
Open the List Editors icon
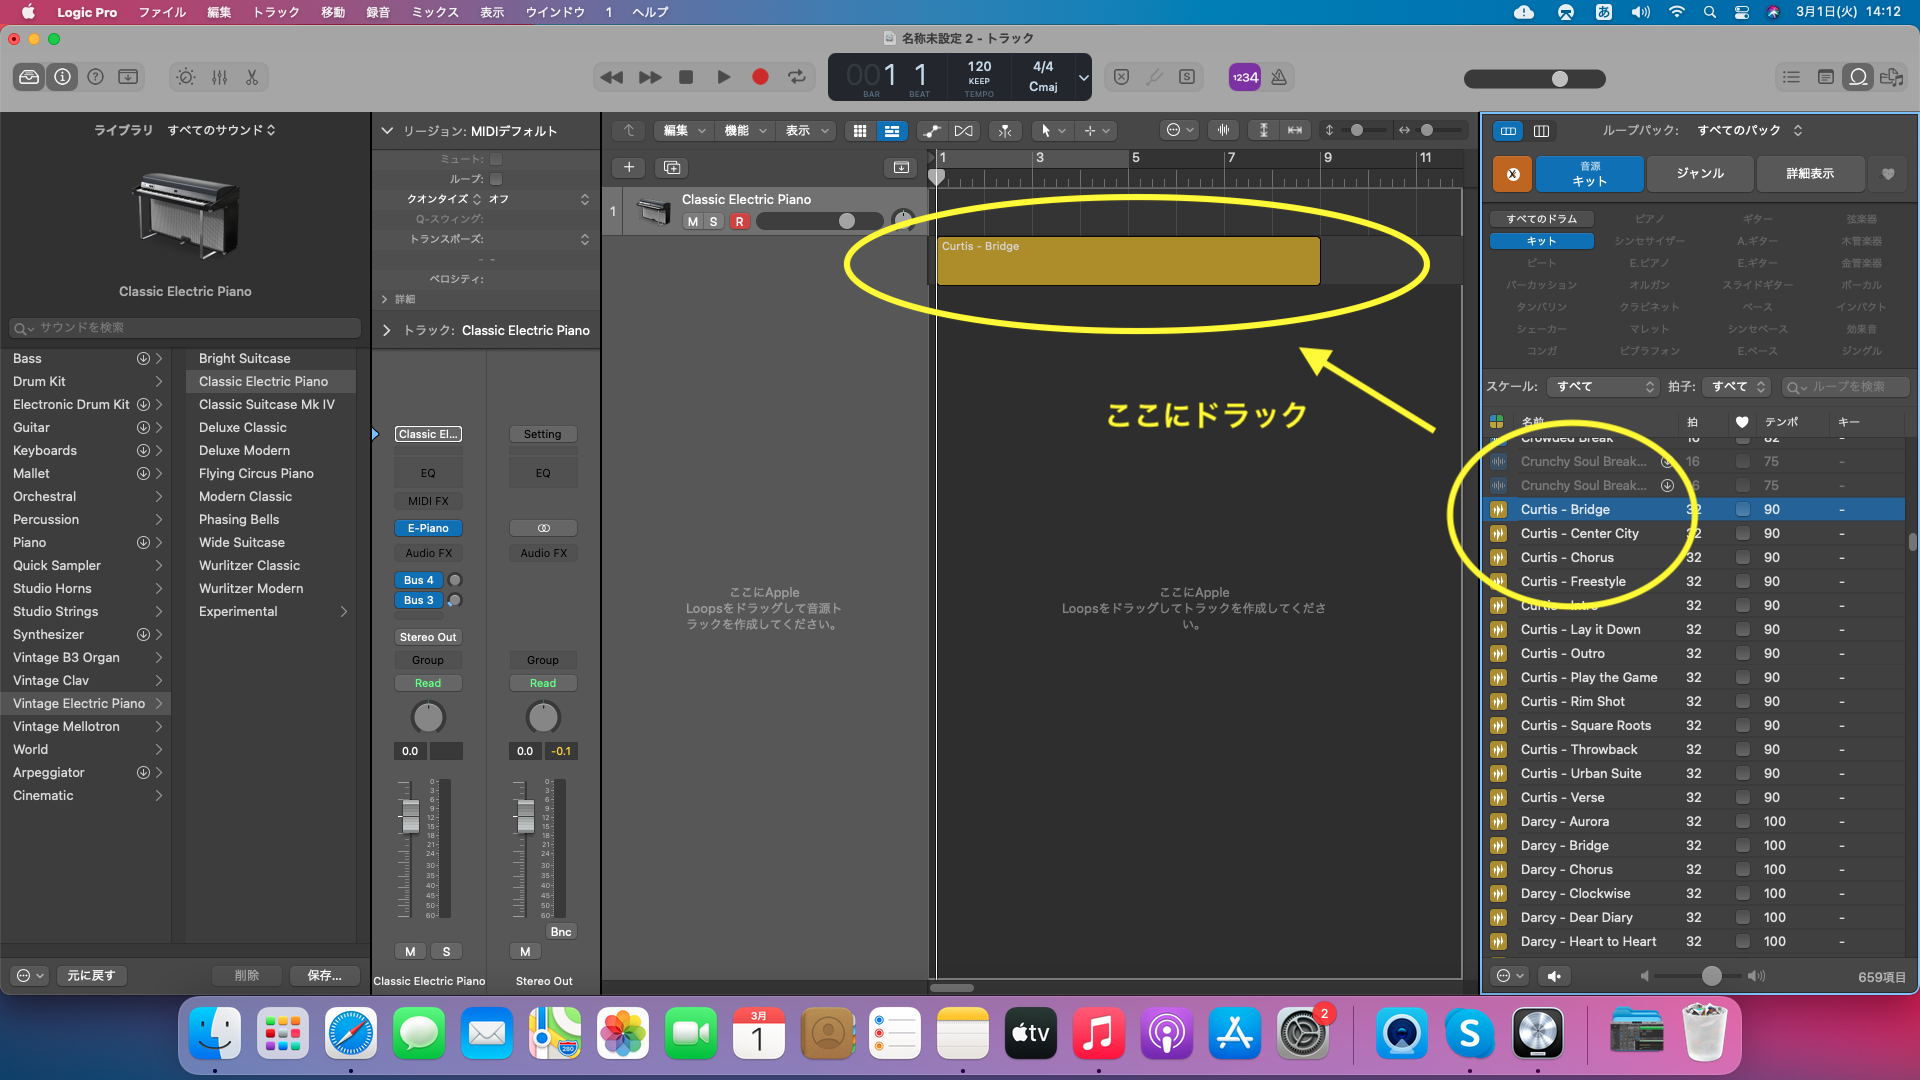(1791, 77)
